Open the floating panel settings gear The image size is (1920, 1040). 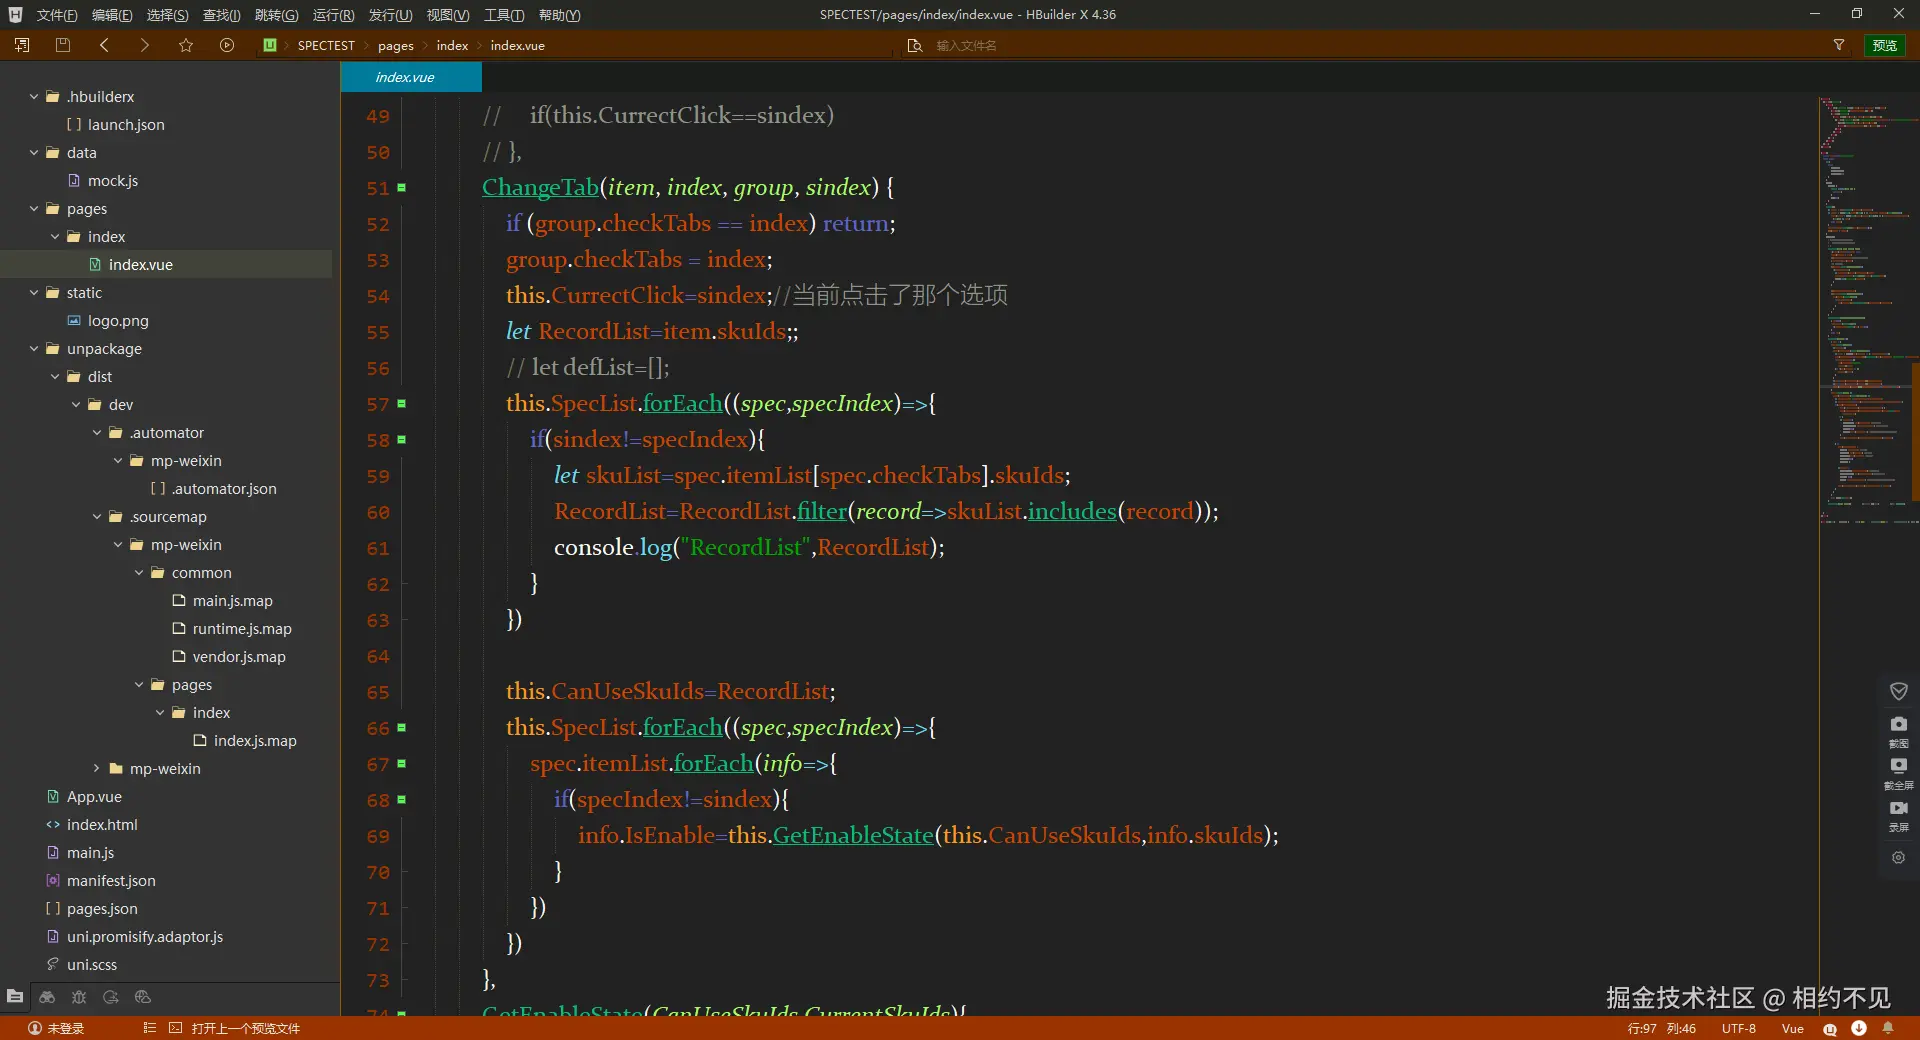(x=1898, y=857)
